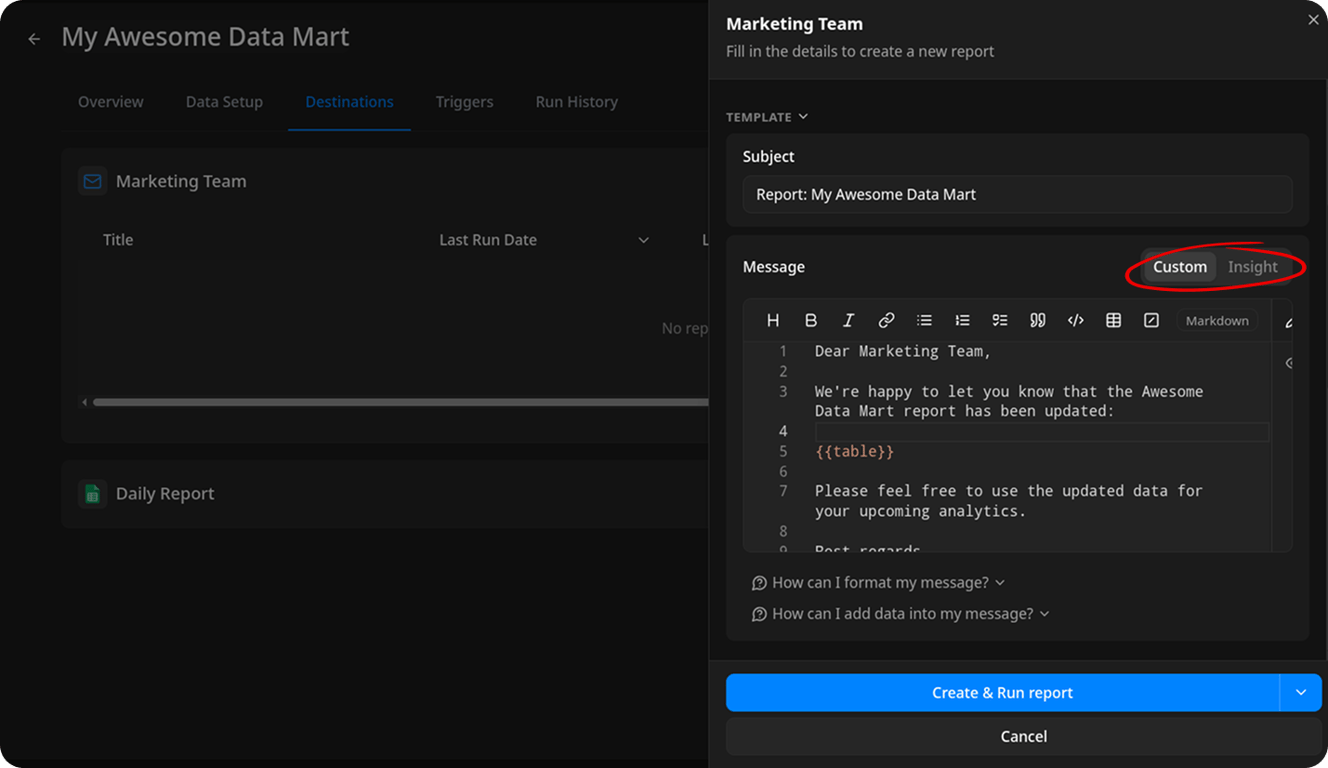This screenshot has width=1328, height=768.
Task: Open the Overview tab
Action: tap(111, 102)
